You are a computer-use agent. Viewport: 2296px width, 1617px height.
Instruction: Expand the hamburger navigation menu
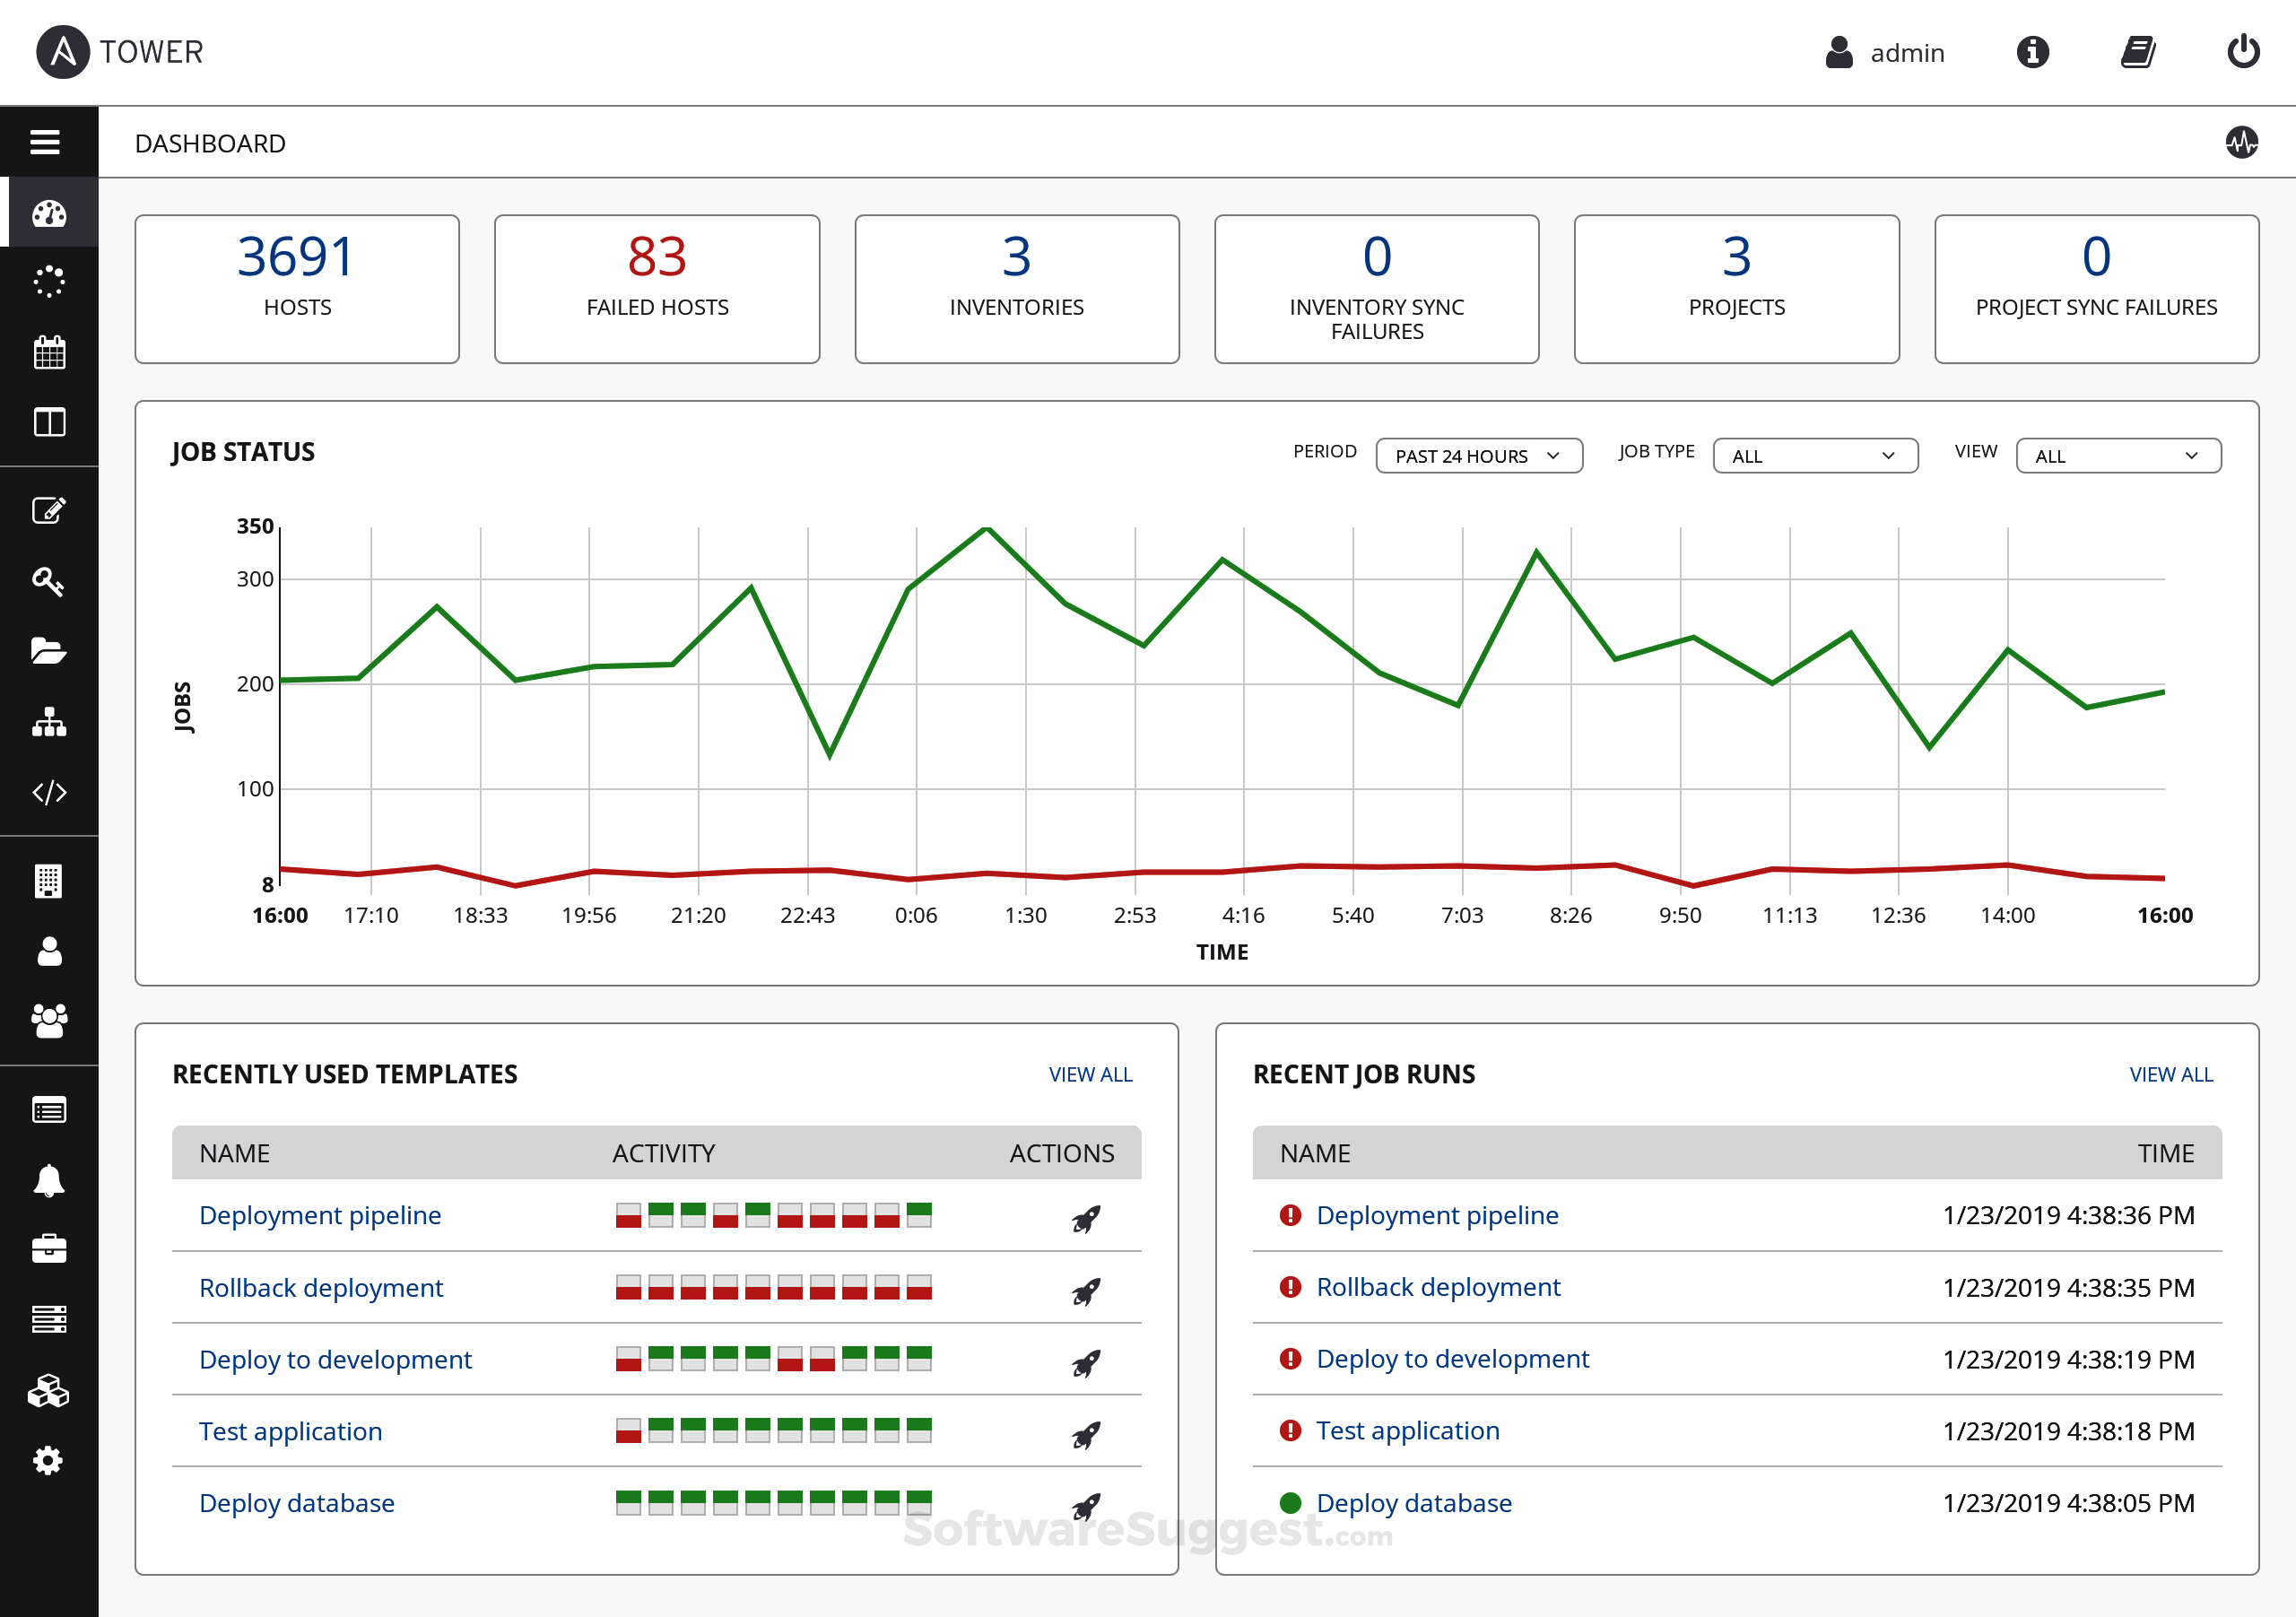tap(46, 141)
